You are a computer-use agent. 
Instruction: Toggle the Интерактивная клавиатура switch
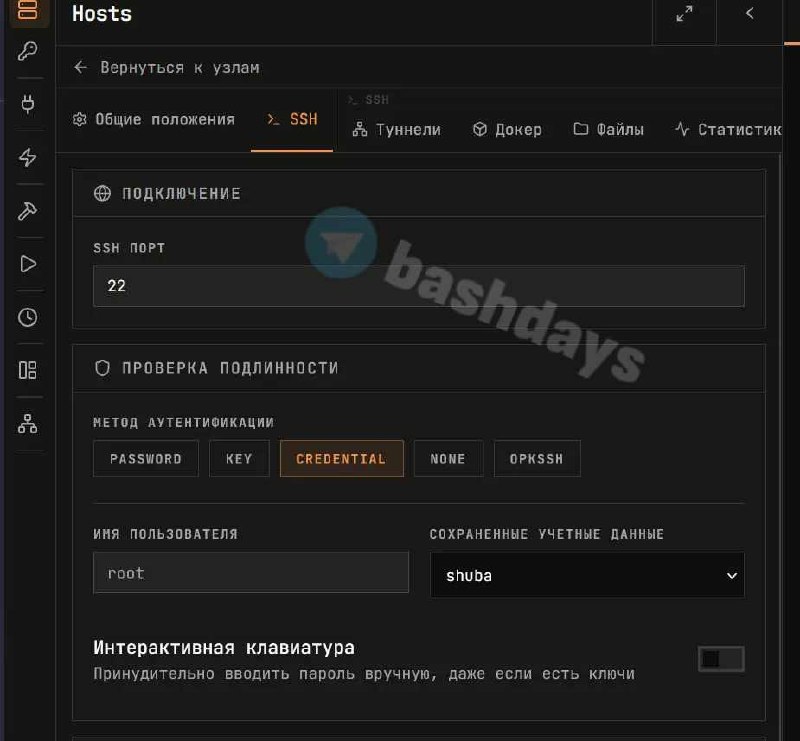pyautogui.click(x=721, y=659)
